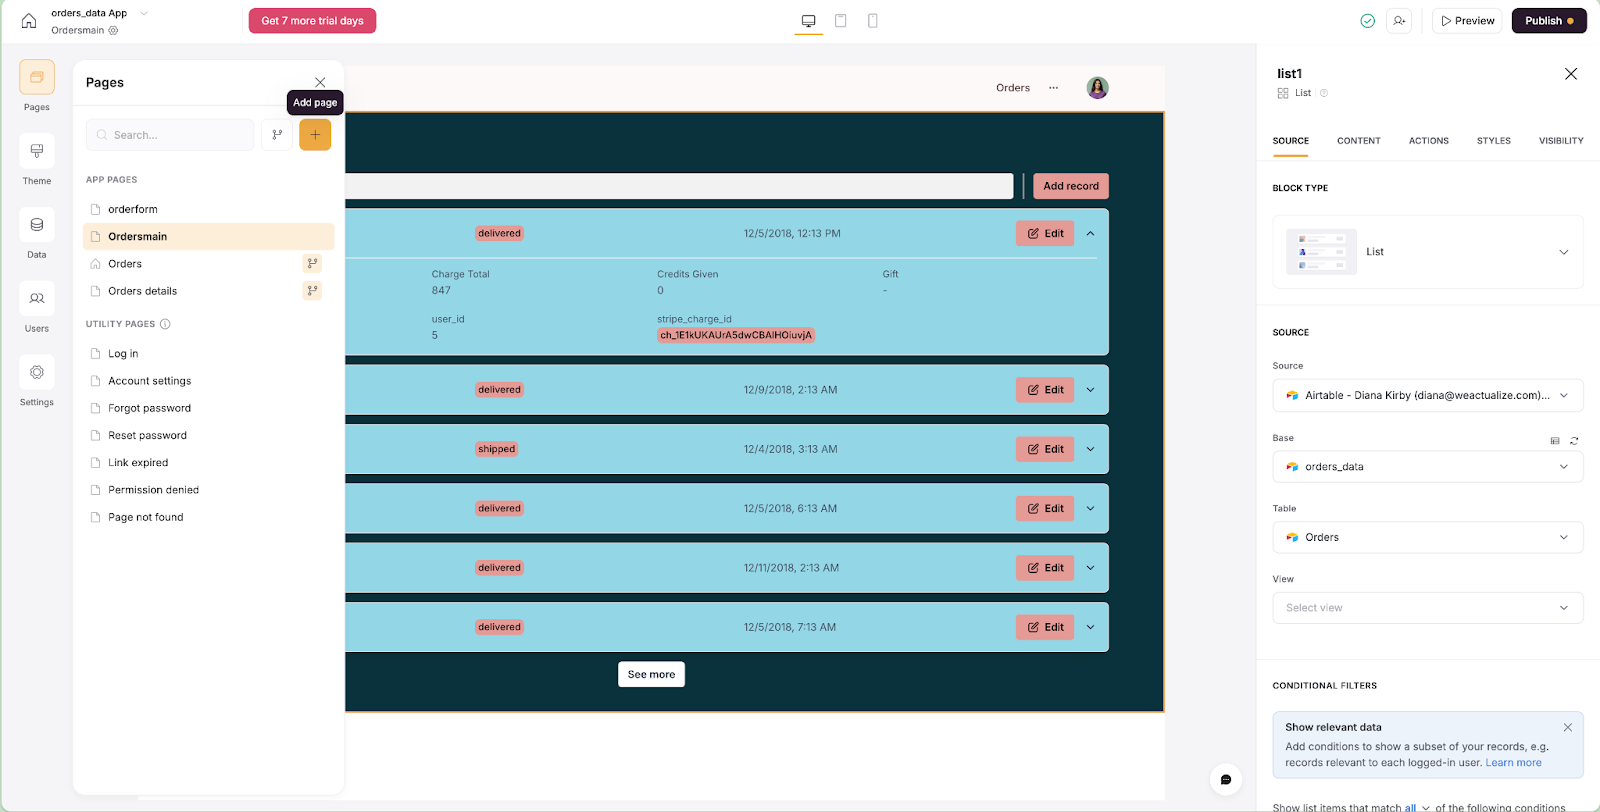Click branch icon on Orders details row
1600x812 pixels.
coord(313,291)
